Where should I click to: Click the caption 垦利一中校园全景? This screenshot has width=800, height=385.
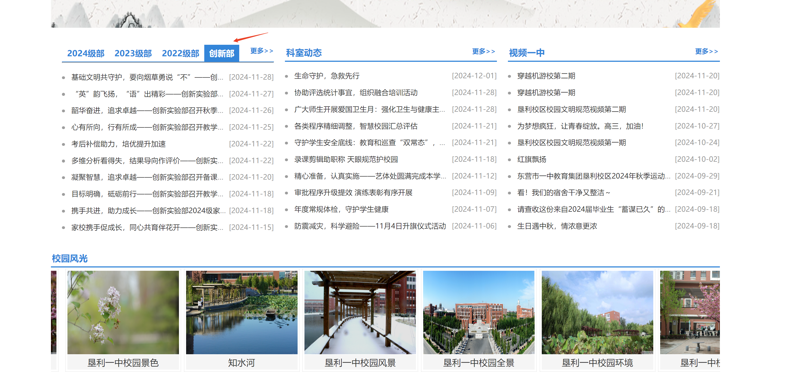point(479,363)
